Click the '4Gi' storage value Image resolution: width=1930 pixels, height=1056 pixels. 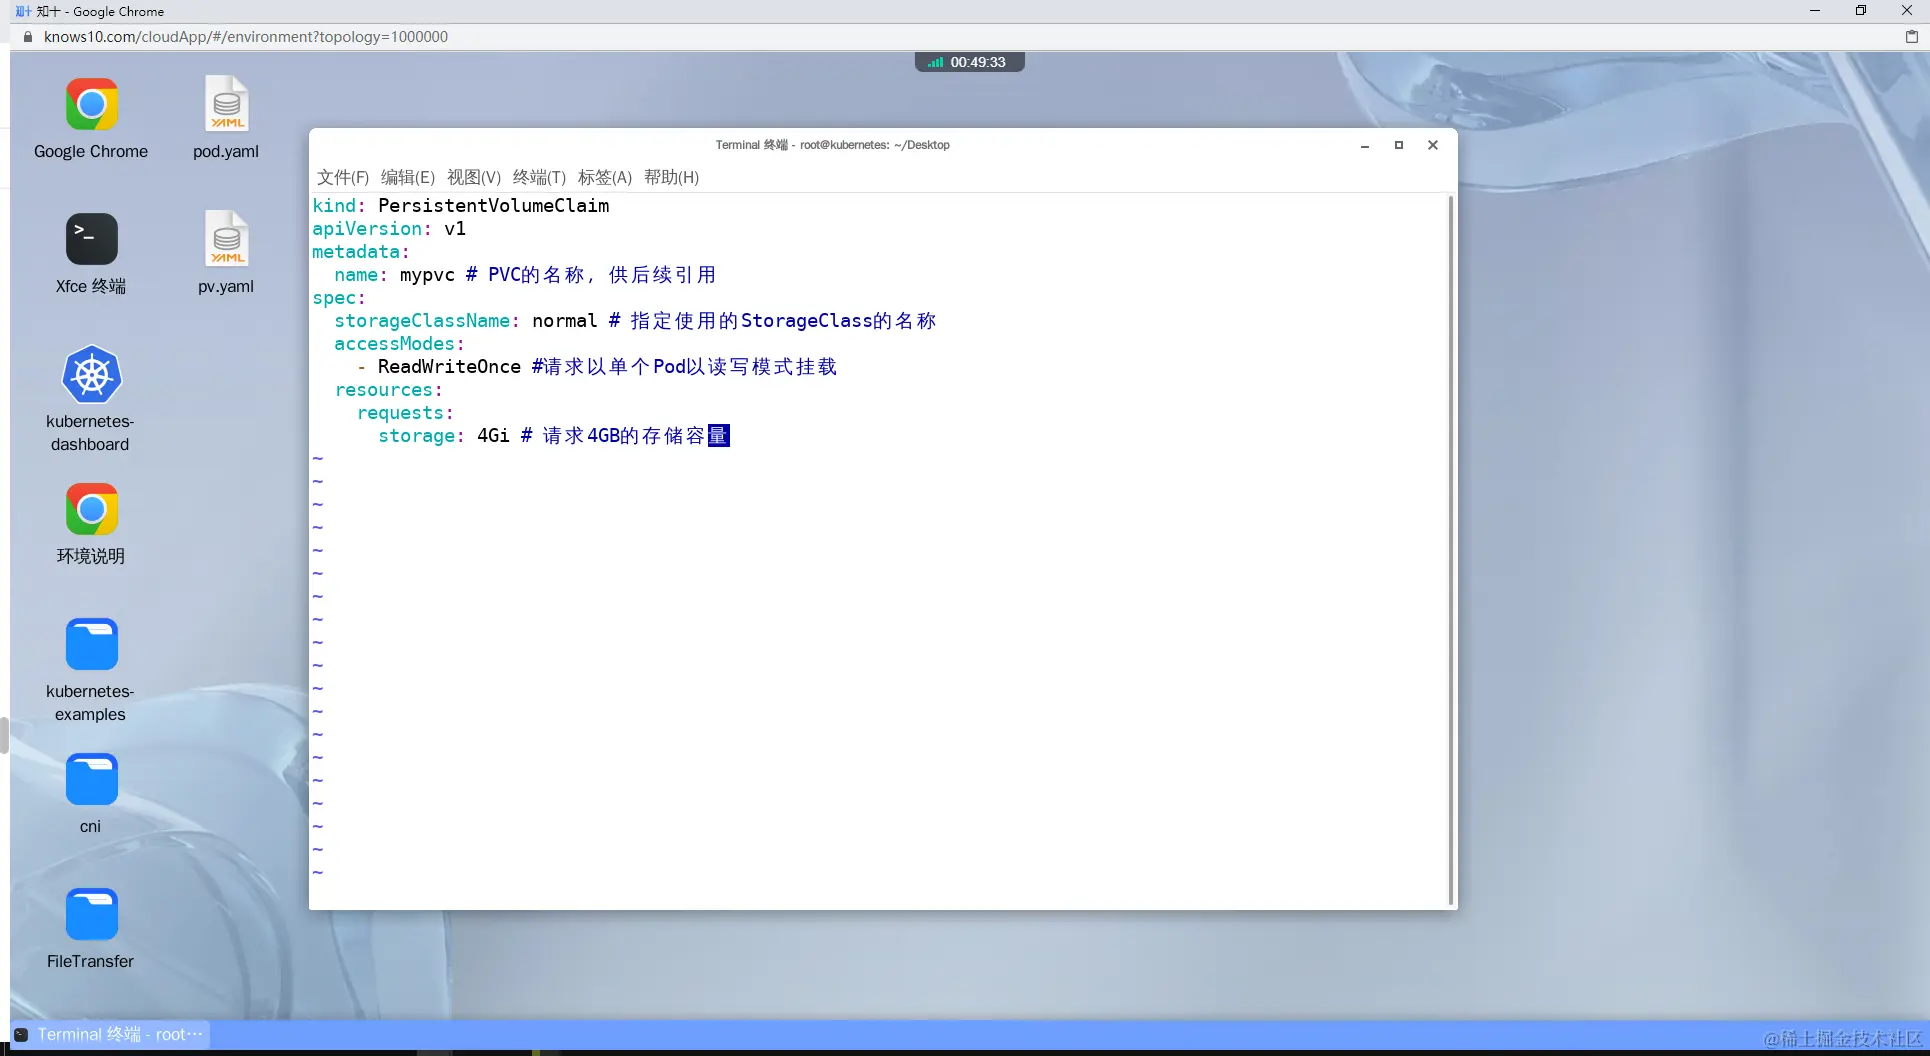pos(494,436)
